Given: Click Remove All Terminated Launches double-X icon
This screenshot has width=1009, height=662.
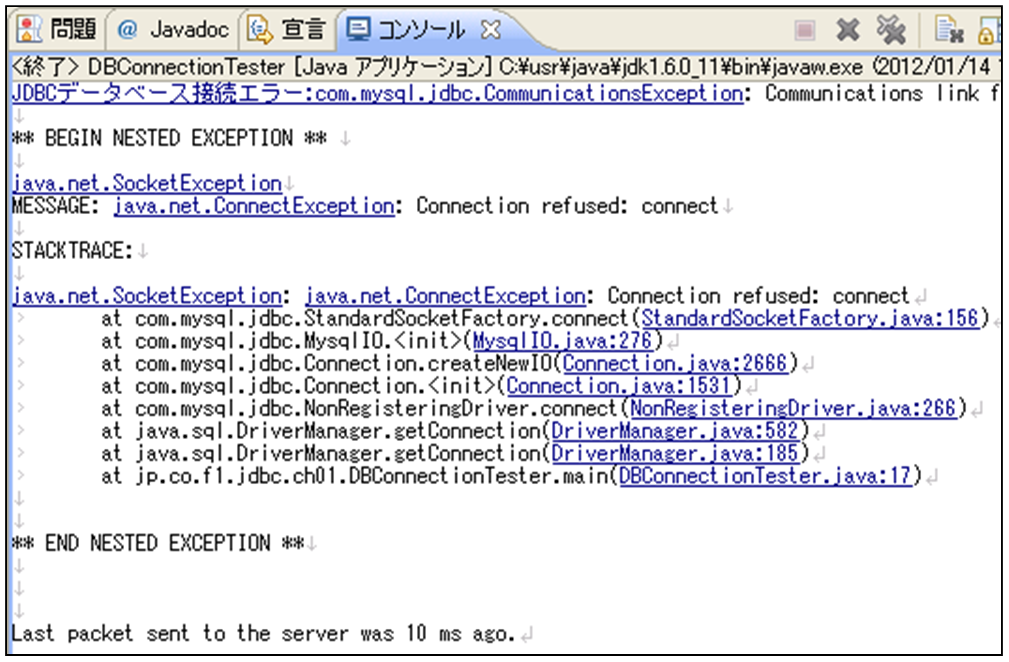Looking at the screenshot, I should pyautogui.click(x=890, y=31).
